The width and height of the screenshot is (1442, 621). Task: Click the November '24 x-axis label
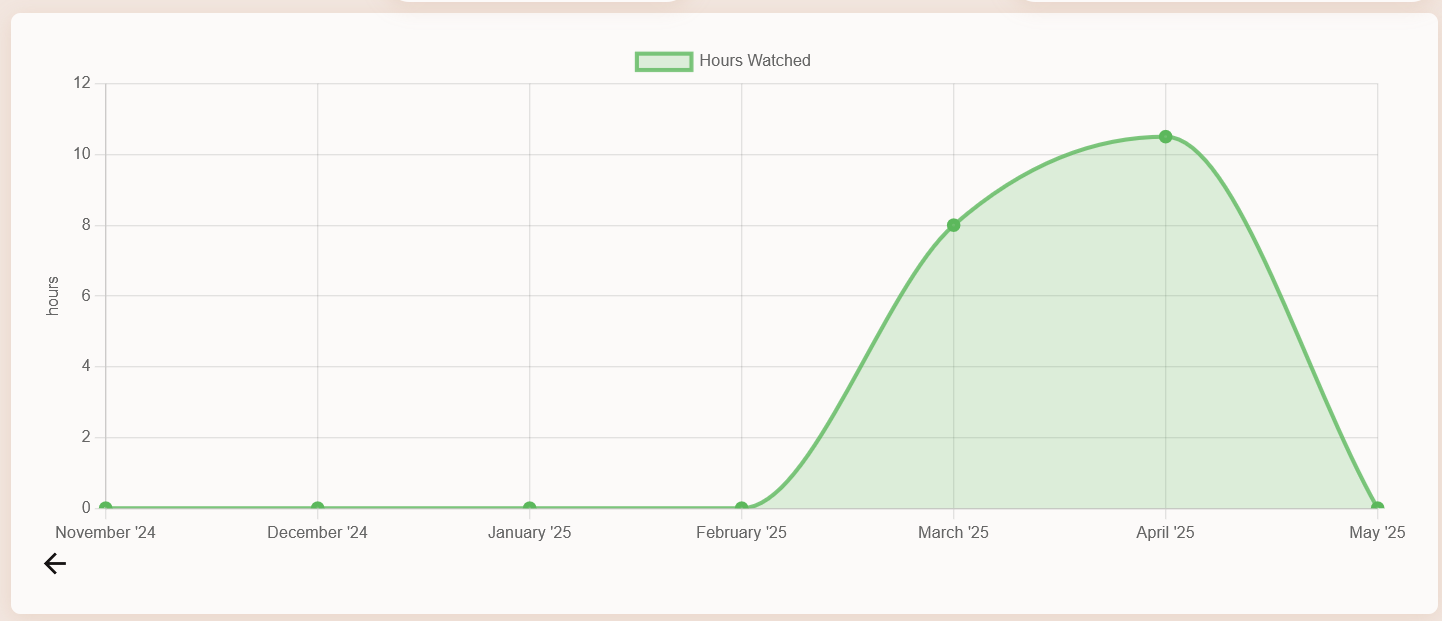click(x=106, y=533)
